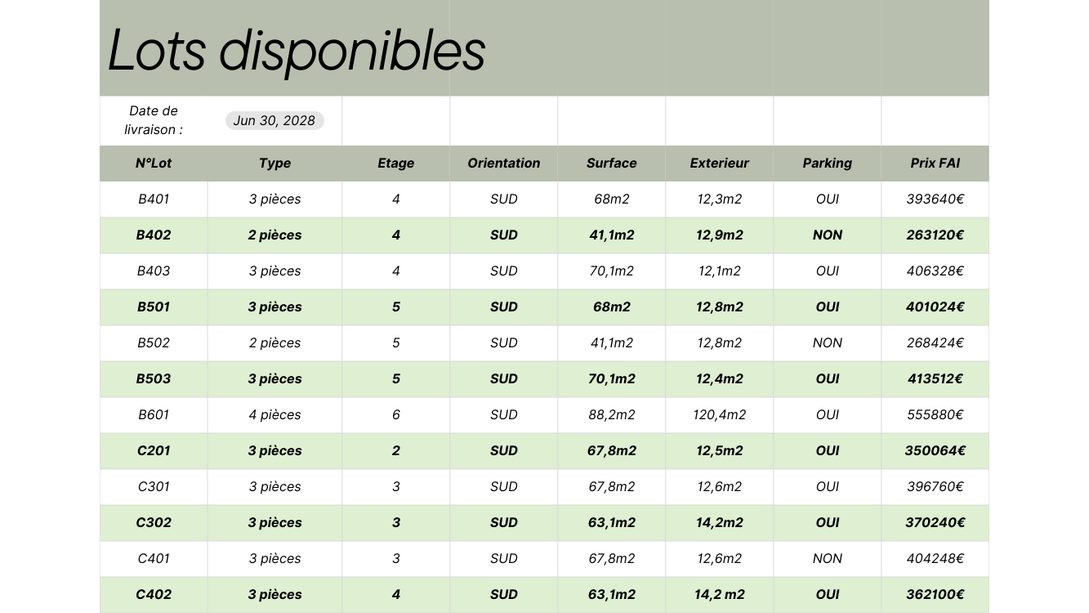Click the 263120€ price cell

click(935, 235)
